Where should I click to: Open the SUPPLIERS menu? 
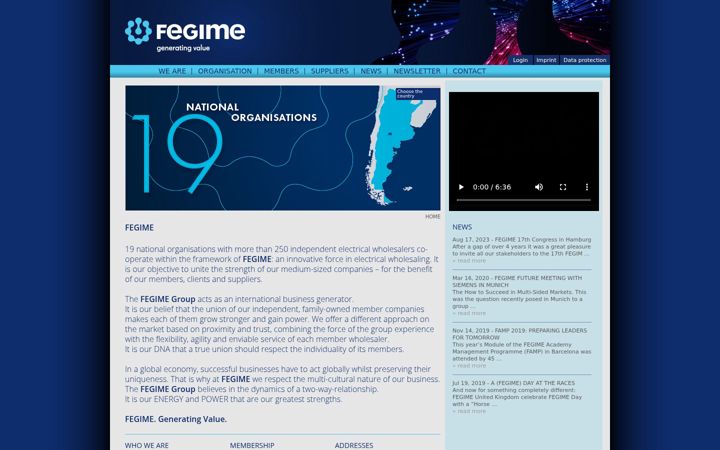coord(330,71)
